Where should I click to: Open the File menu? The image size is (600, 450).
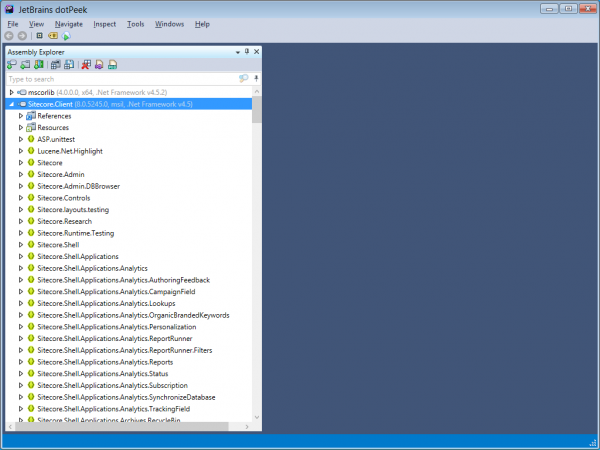13,24
